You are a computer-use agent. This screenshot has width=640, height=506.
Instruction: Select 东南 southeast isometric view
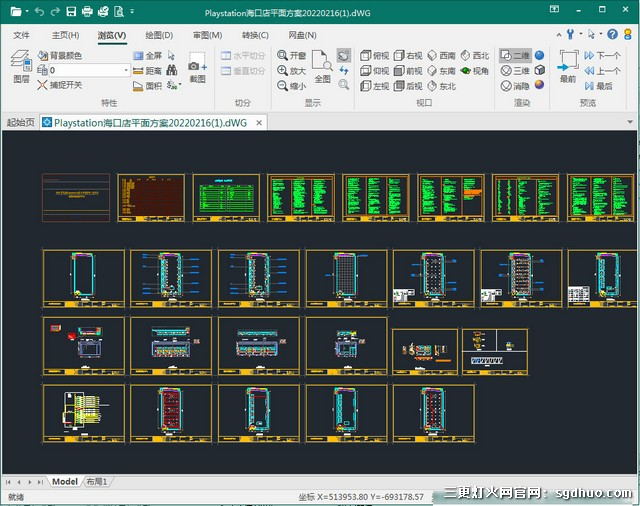[x=442, y=71]
